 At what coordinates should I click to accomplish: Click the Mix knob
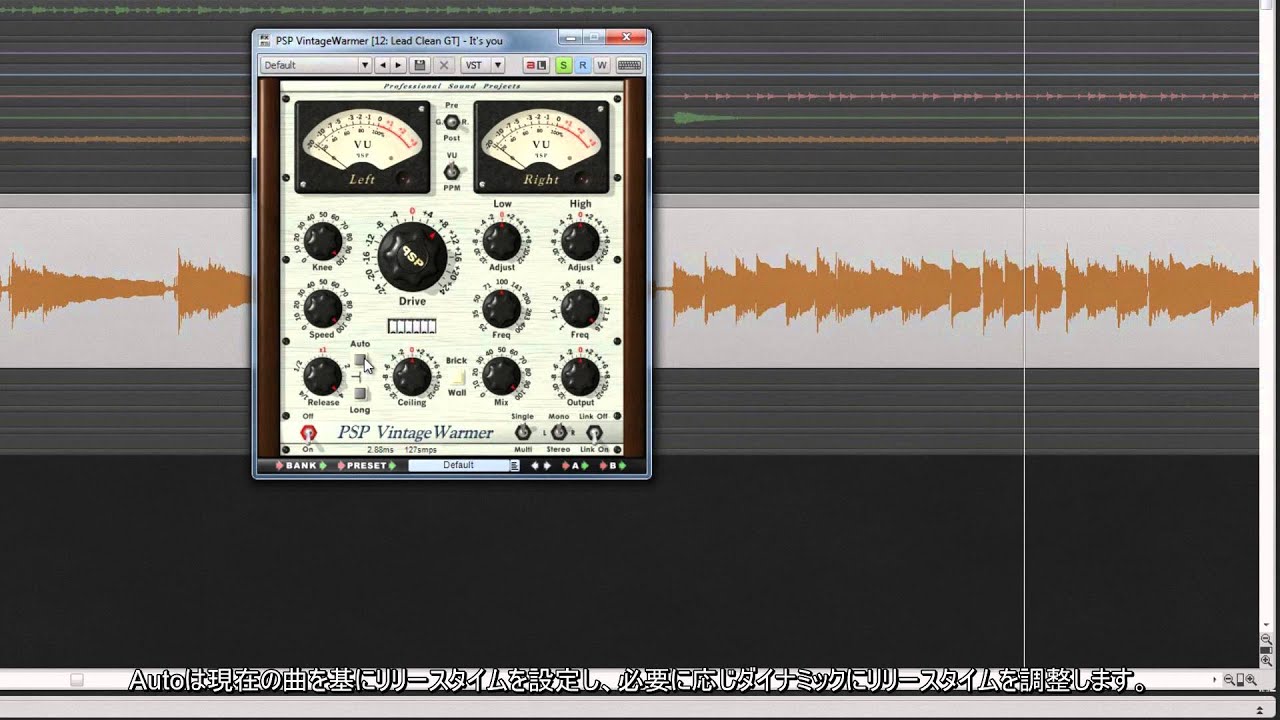coord(501,376)
